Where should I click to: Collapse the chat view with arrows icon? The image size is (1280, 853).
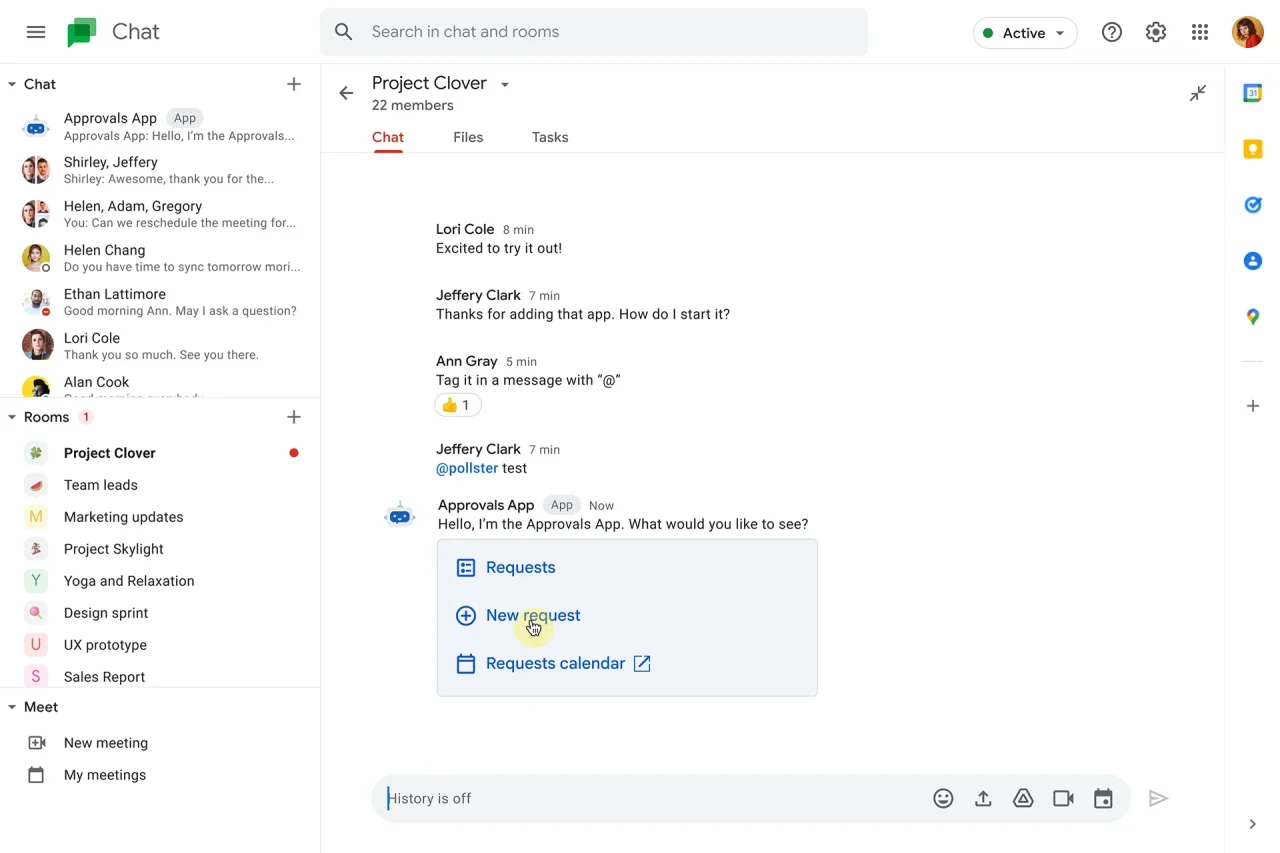(x=1198, y=93)
